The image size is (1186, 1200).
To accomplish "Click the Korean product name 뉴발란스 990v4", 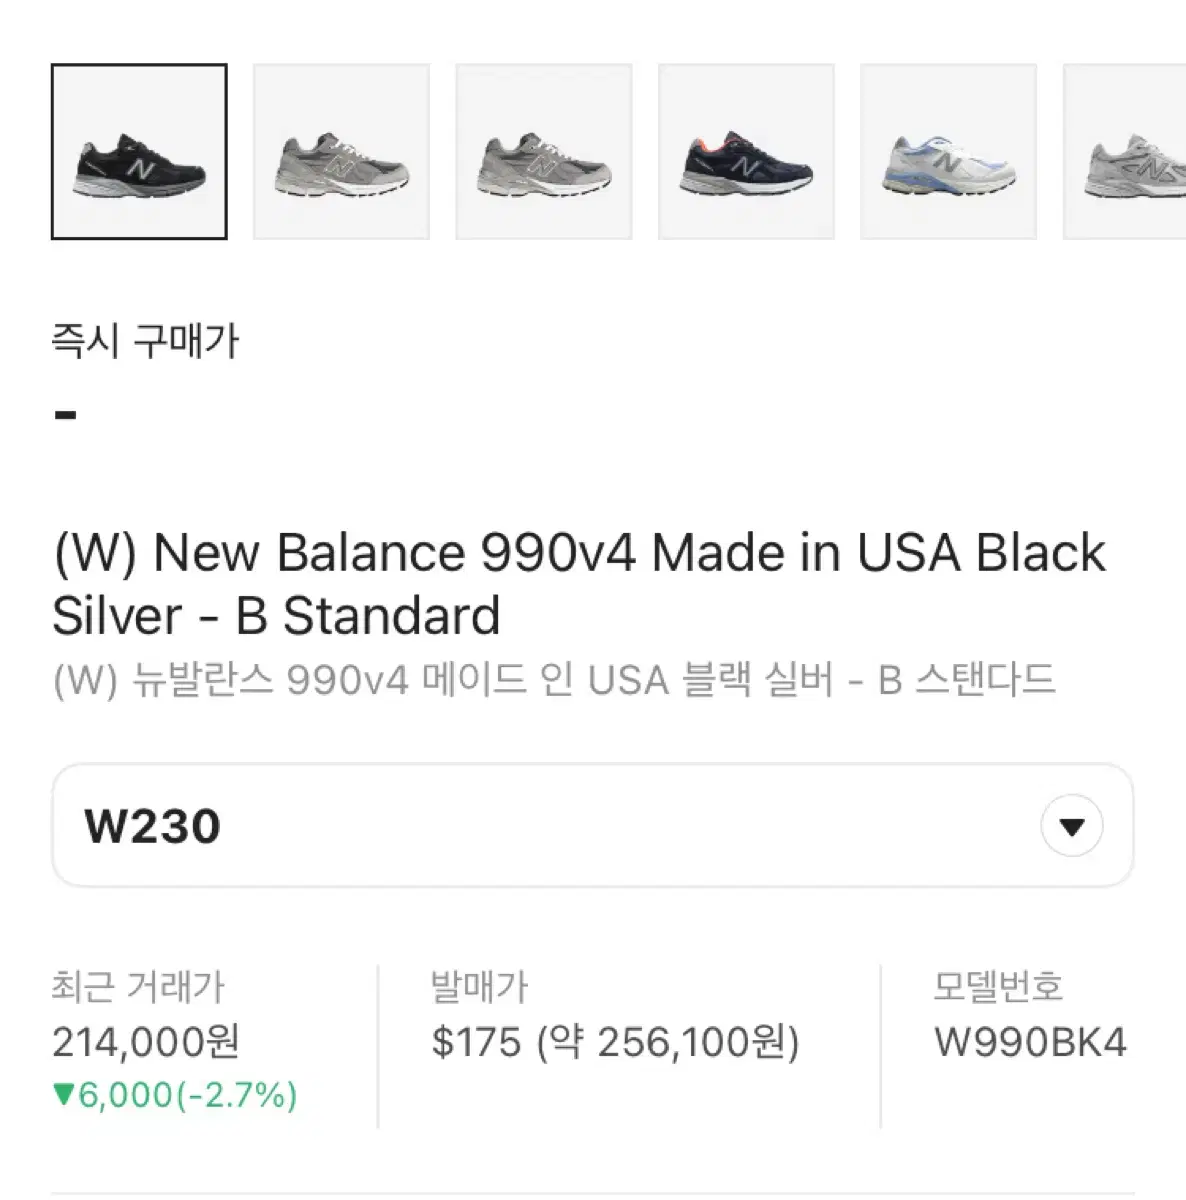I will pos(553,681).
